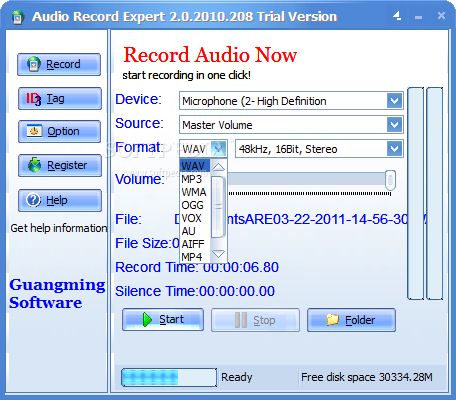Click the red ID3 tag icon
This screenshot has height=400, width=456.
(x=33, y=99)
